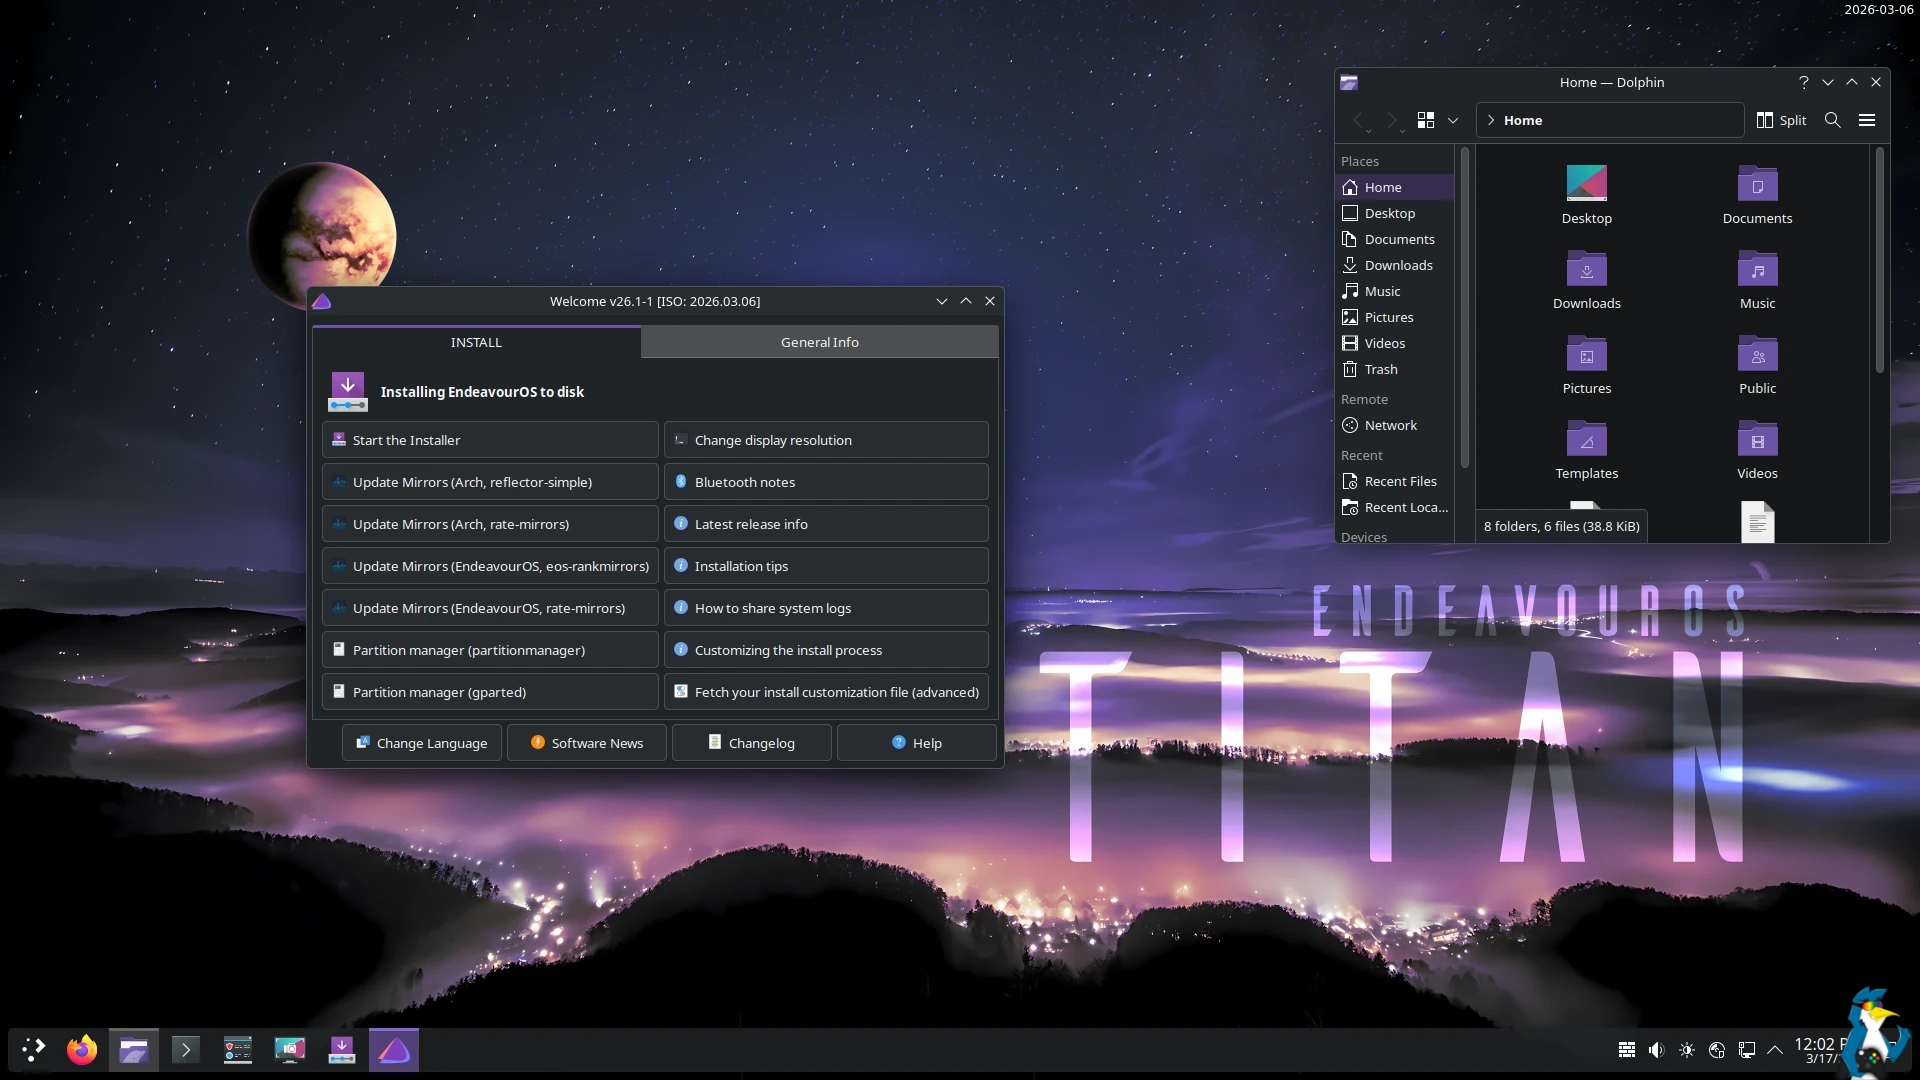This screenshot has width=1920, height=1080.
Task: Toggle Split view in Dolphin
Action: (x=1781, y=120)
